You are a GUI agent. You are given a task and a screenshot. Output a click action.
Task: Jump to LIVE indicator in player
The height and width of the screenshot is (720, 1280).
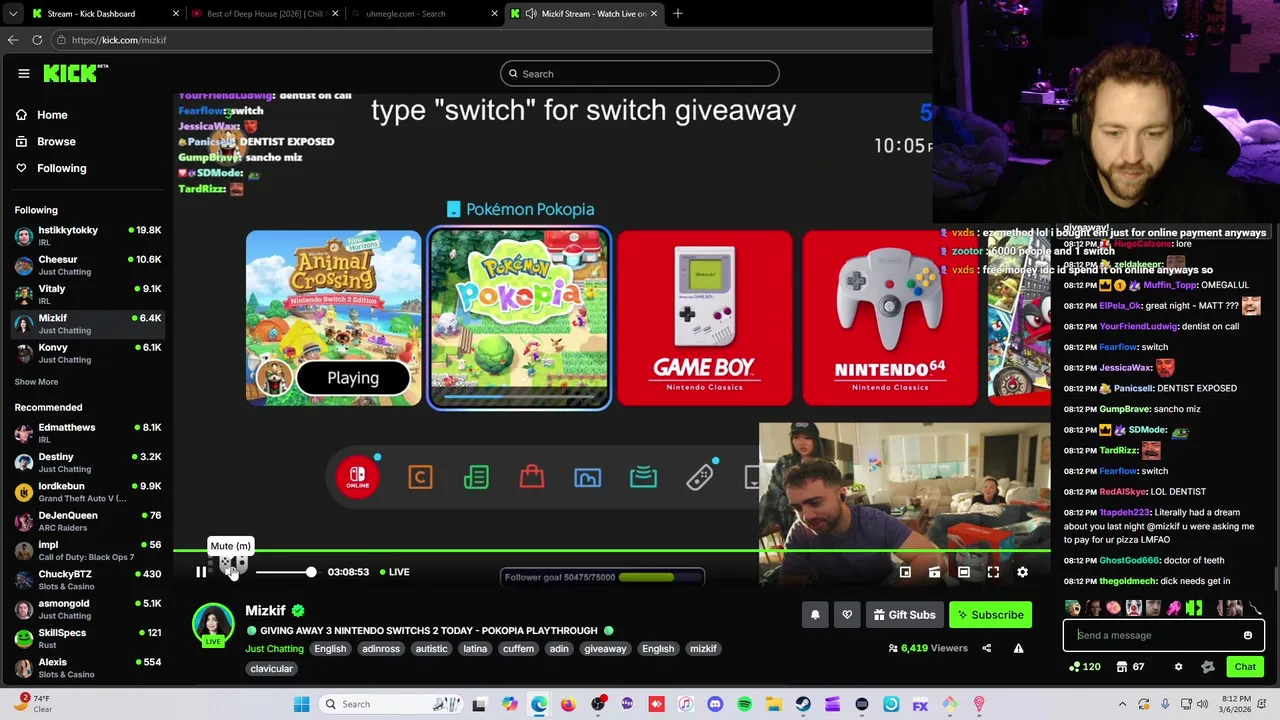[395, 572]
